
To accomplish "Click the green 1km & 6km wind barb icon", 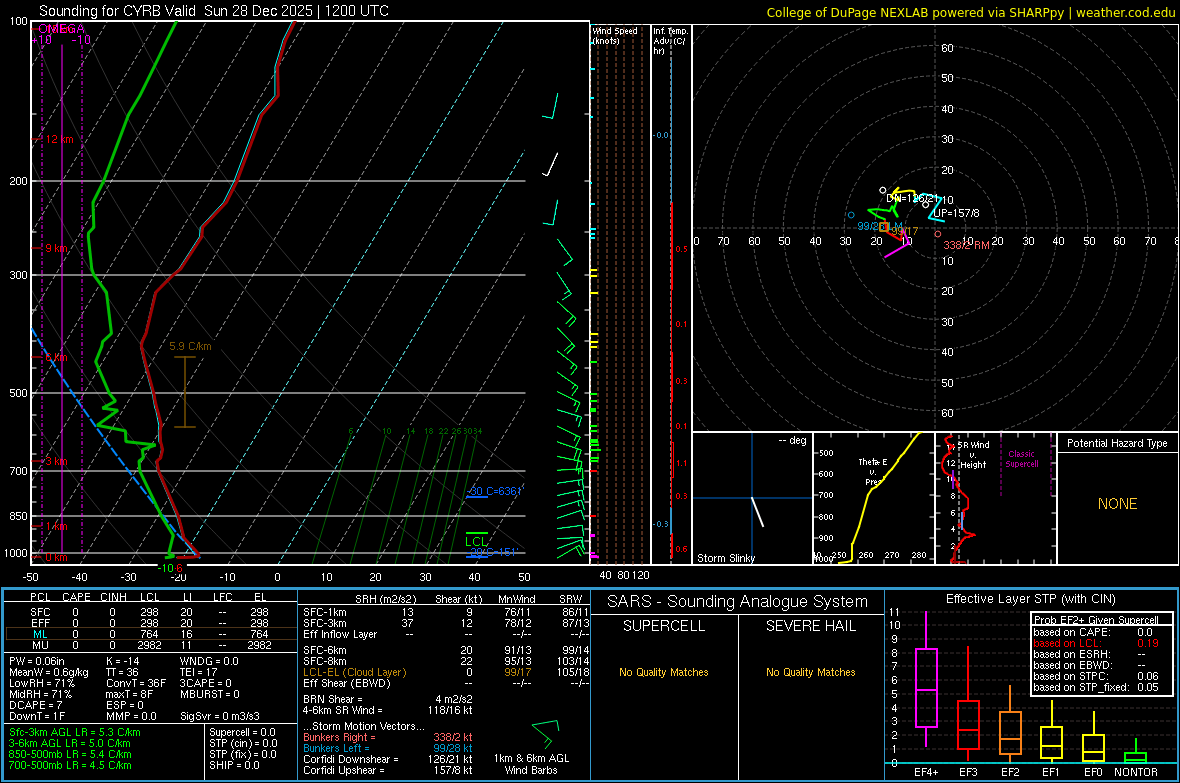I will (x=546, y=733).
